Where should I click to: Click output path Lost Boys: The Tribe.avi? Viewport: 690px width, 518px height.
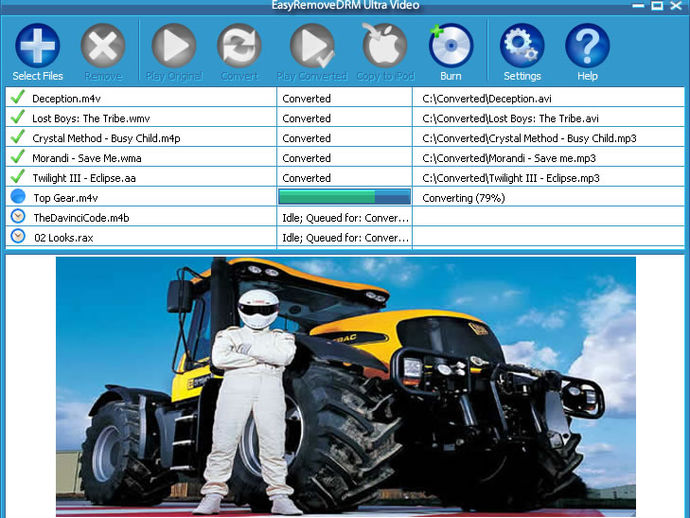click(510, 118)
